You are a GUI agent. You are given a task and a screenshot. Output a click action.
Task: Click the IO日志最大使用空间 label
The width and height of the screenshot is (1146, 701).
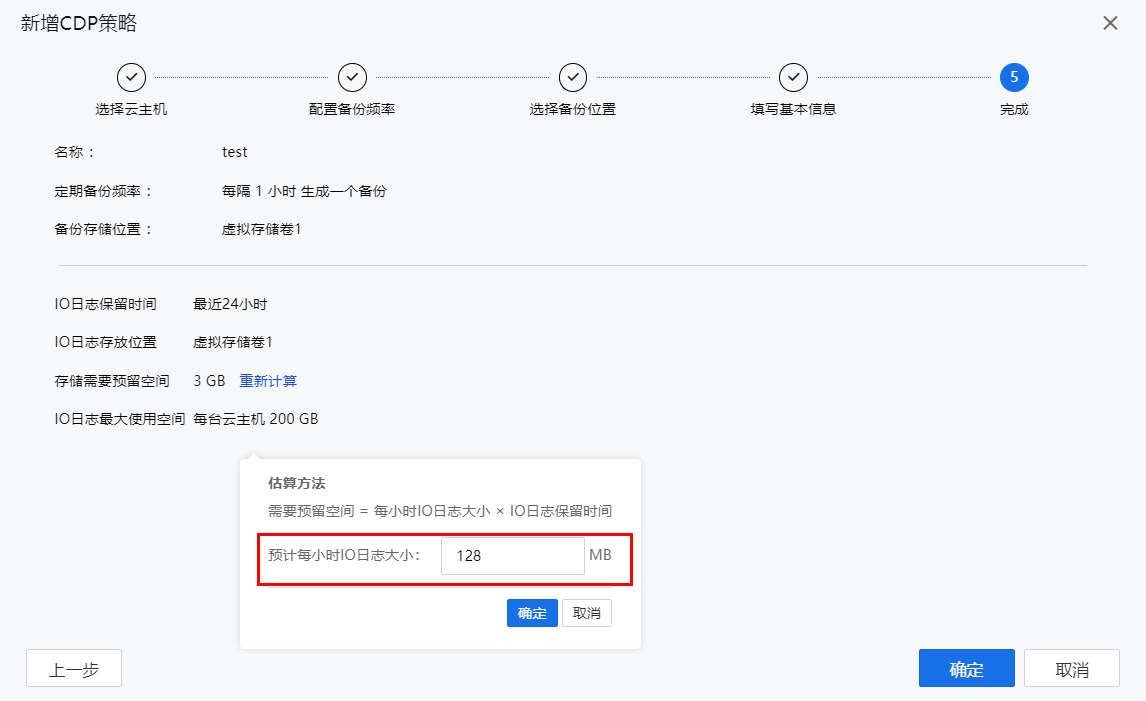120,419
